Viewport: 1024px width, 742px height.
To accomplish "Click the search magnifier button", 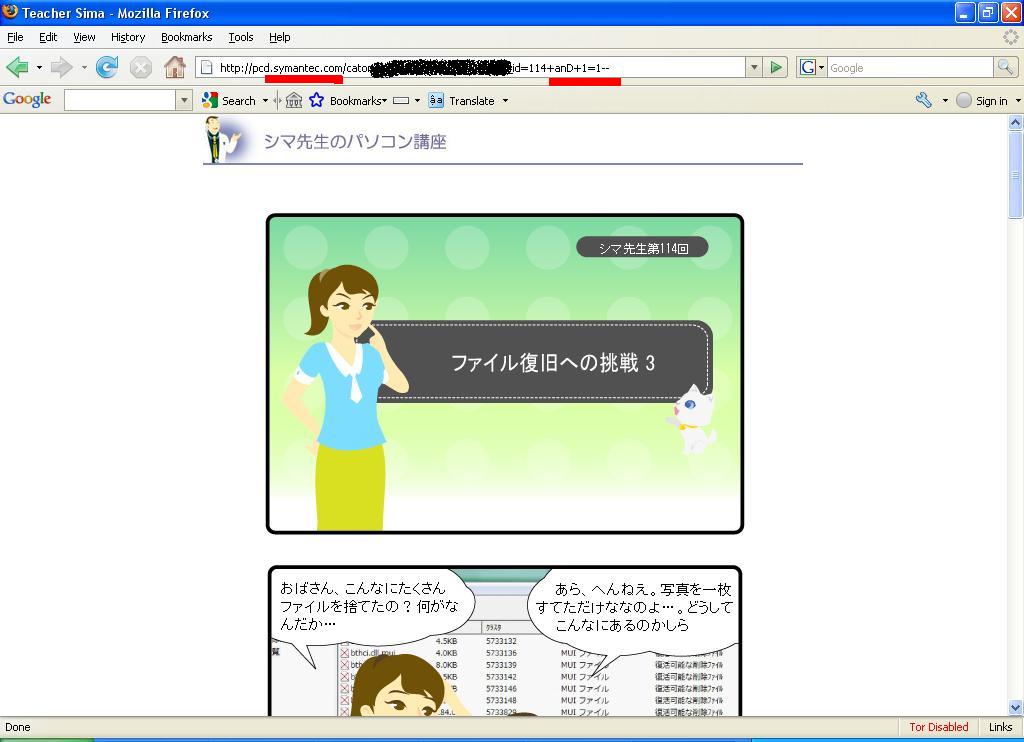I will click(1005, 67).
